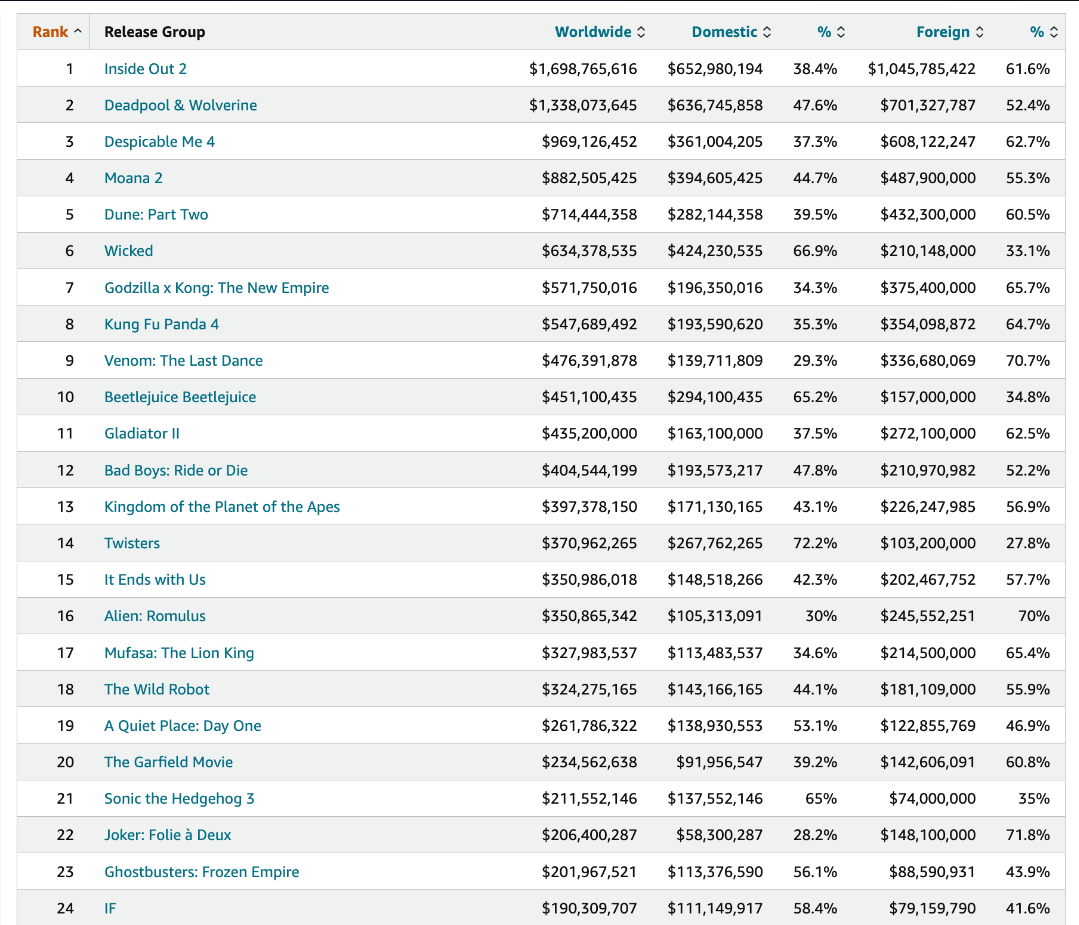The image size is (1079, 925).
Task: Select worldwide value $435,200,000
Action: (x=589, y=434)
